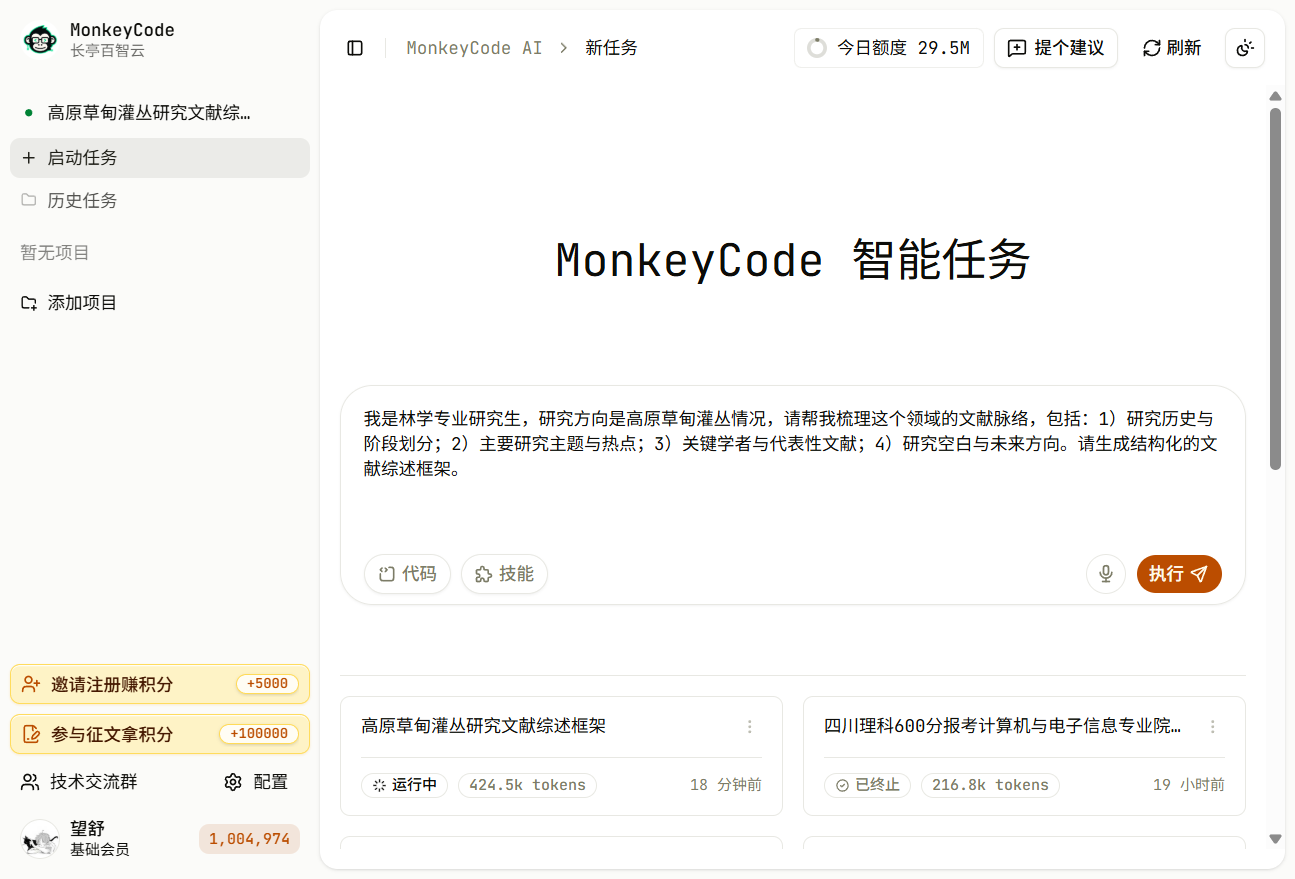This screenshot has width=1295, height=879.
Task: Click the 19 小时前 timestamp
Action: 1189,785
